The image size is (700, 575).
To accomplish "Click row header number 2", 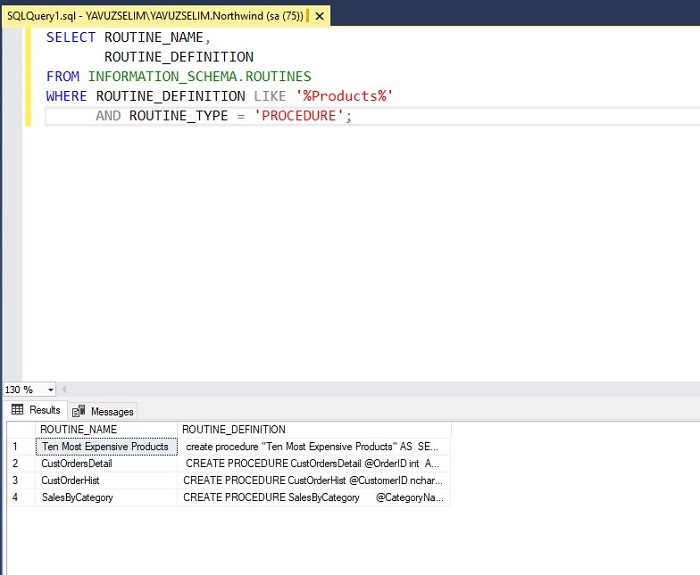I will [x=21, y=463].
